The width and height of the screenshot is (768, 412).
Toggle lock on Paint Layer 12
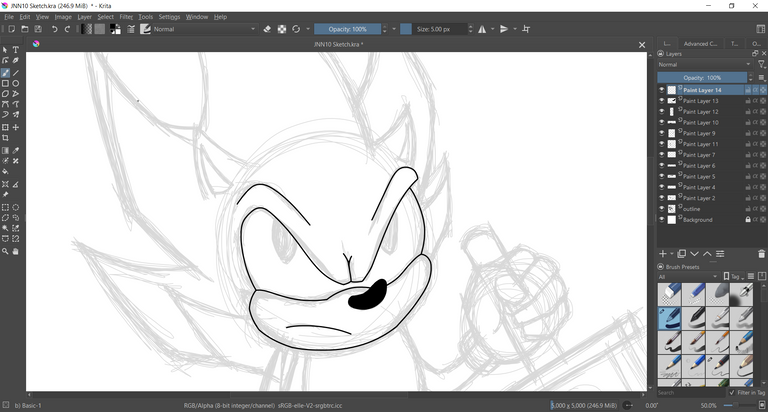(x=748, y=112)
